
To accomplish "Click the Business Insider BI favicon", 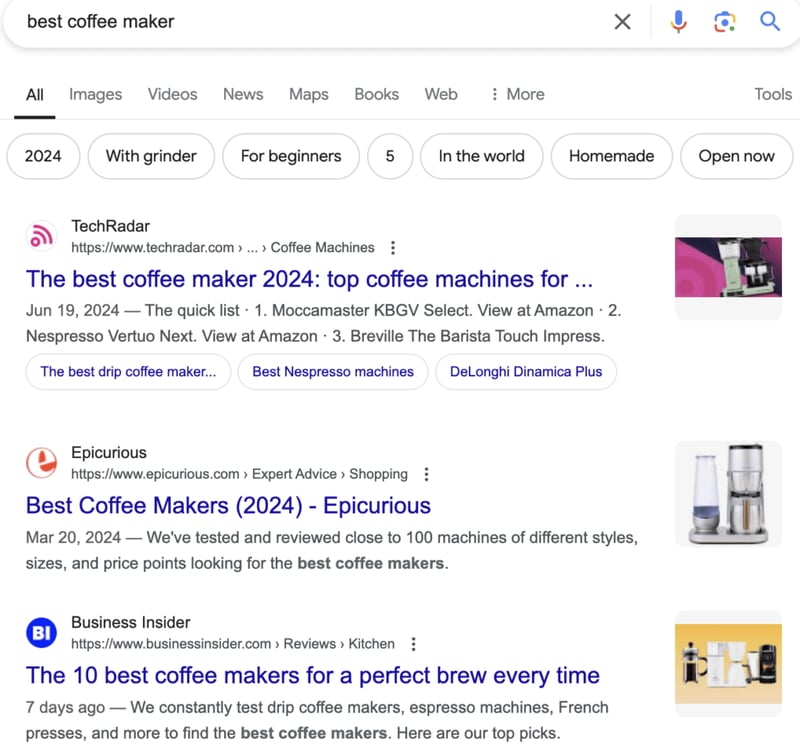I will coord(40,632).
